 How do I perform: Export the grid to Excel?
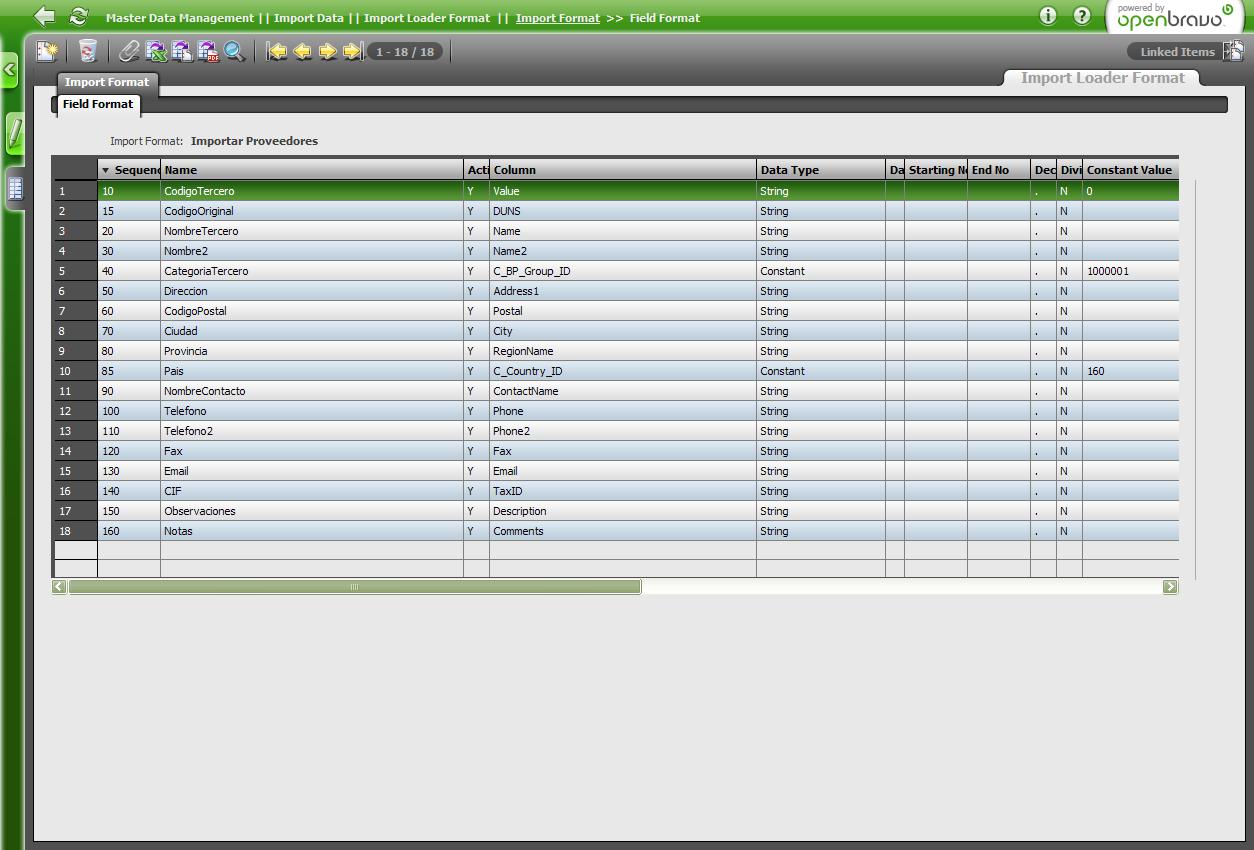click(156, 51)
